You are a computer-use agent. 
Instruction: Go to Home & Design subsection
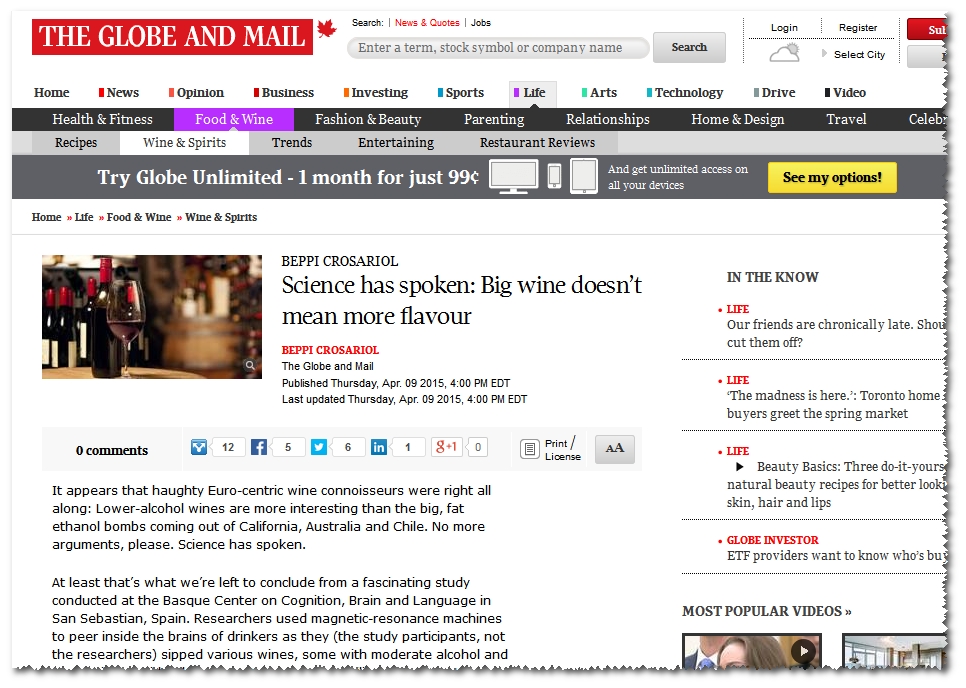737,119
